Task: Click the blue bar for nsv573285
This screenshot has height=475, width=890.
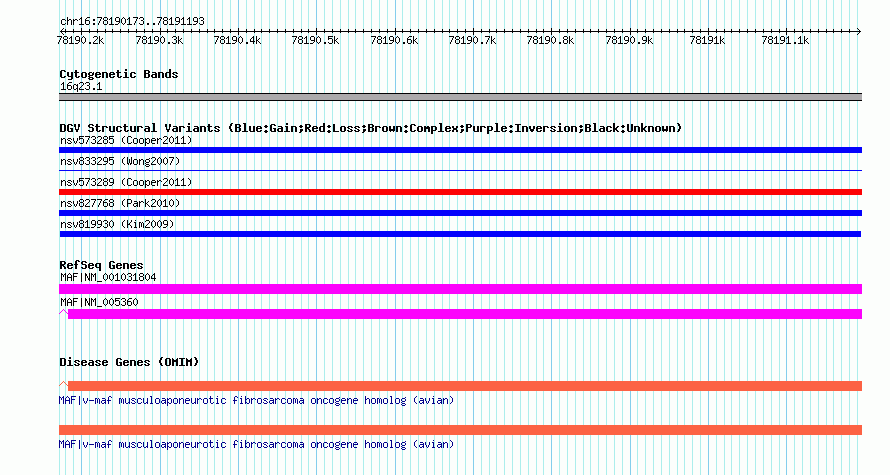Action: click(460, 150)
